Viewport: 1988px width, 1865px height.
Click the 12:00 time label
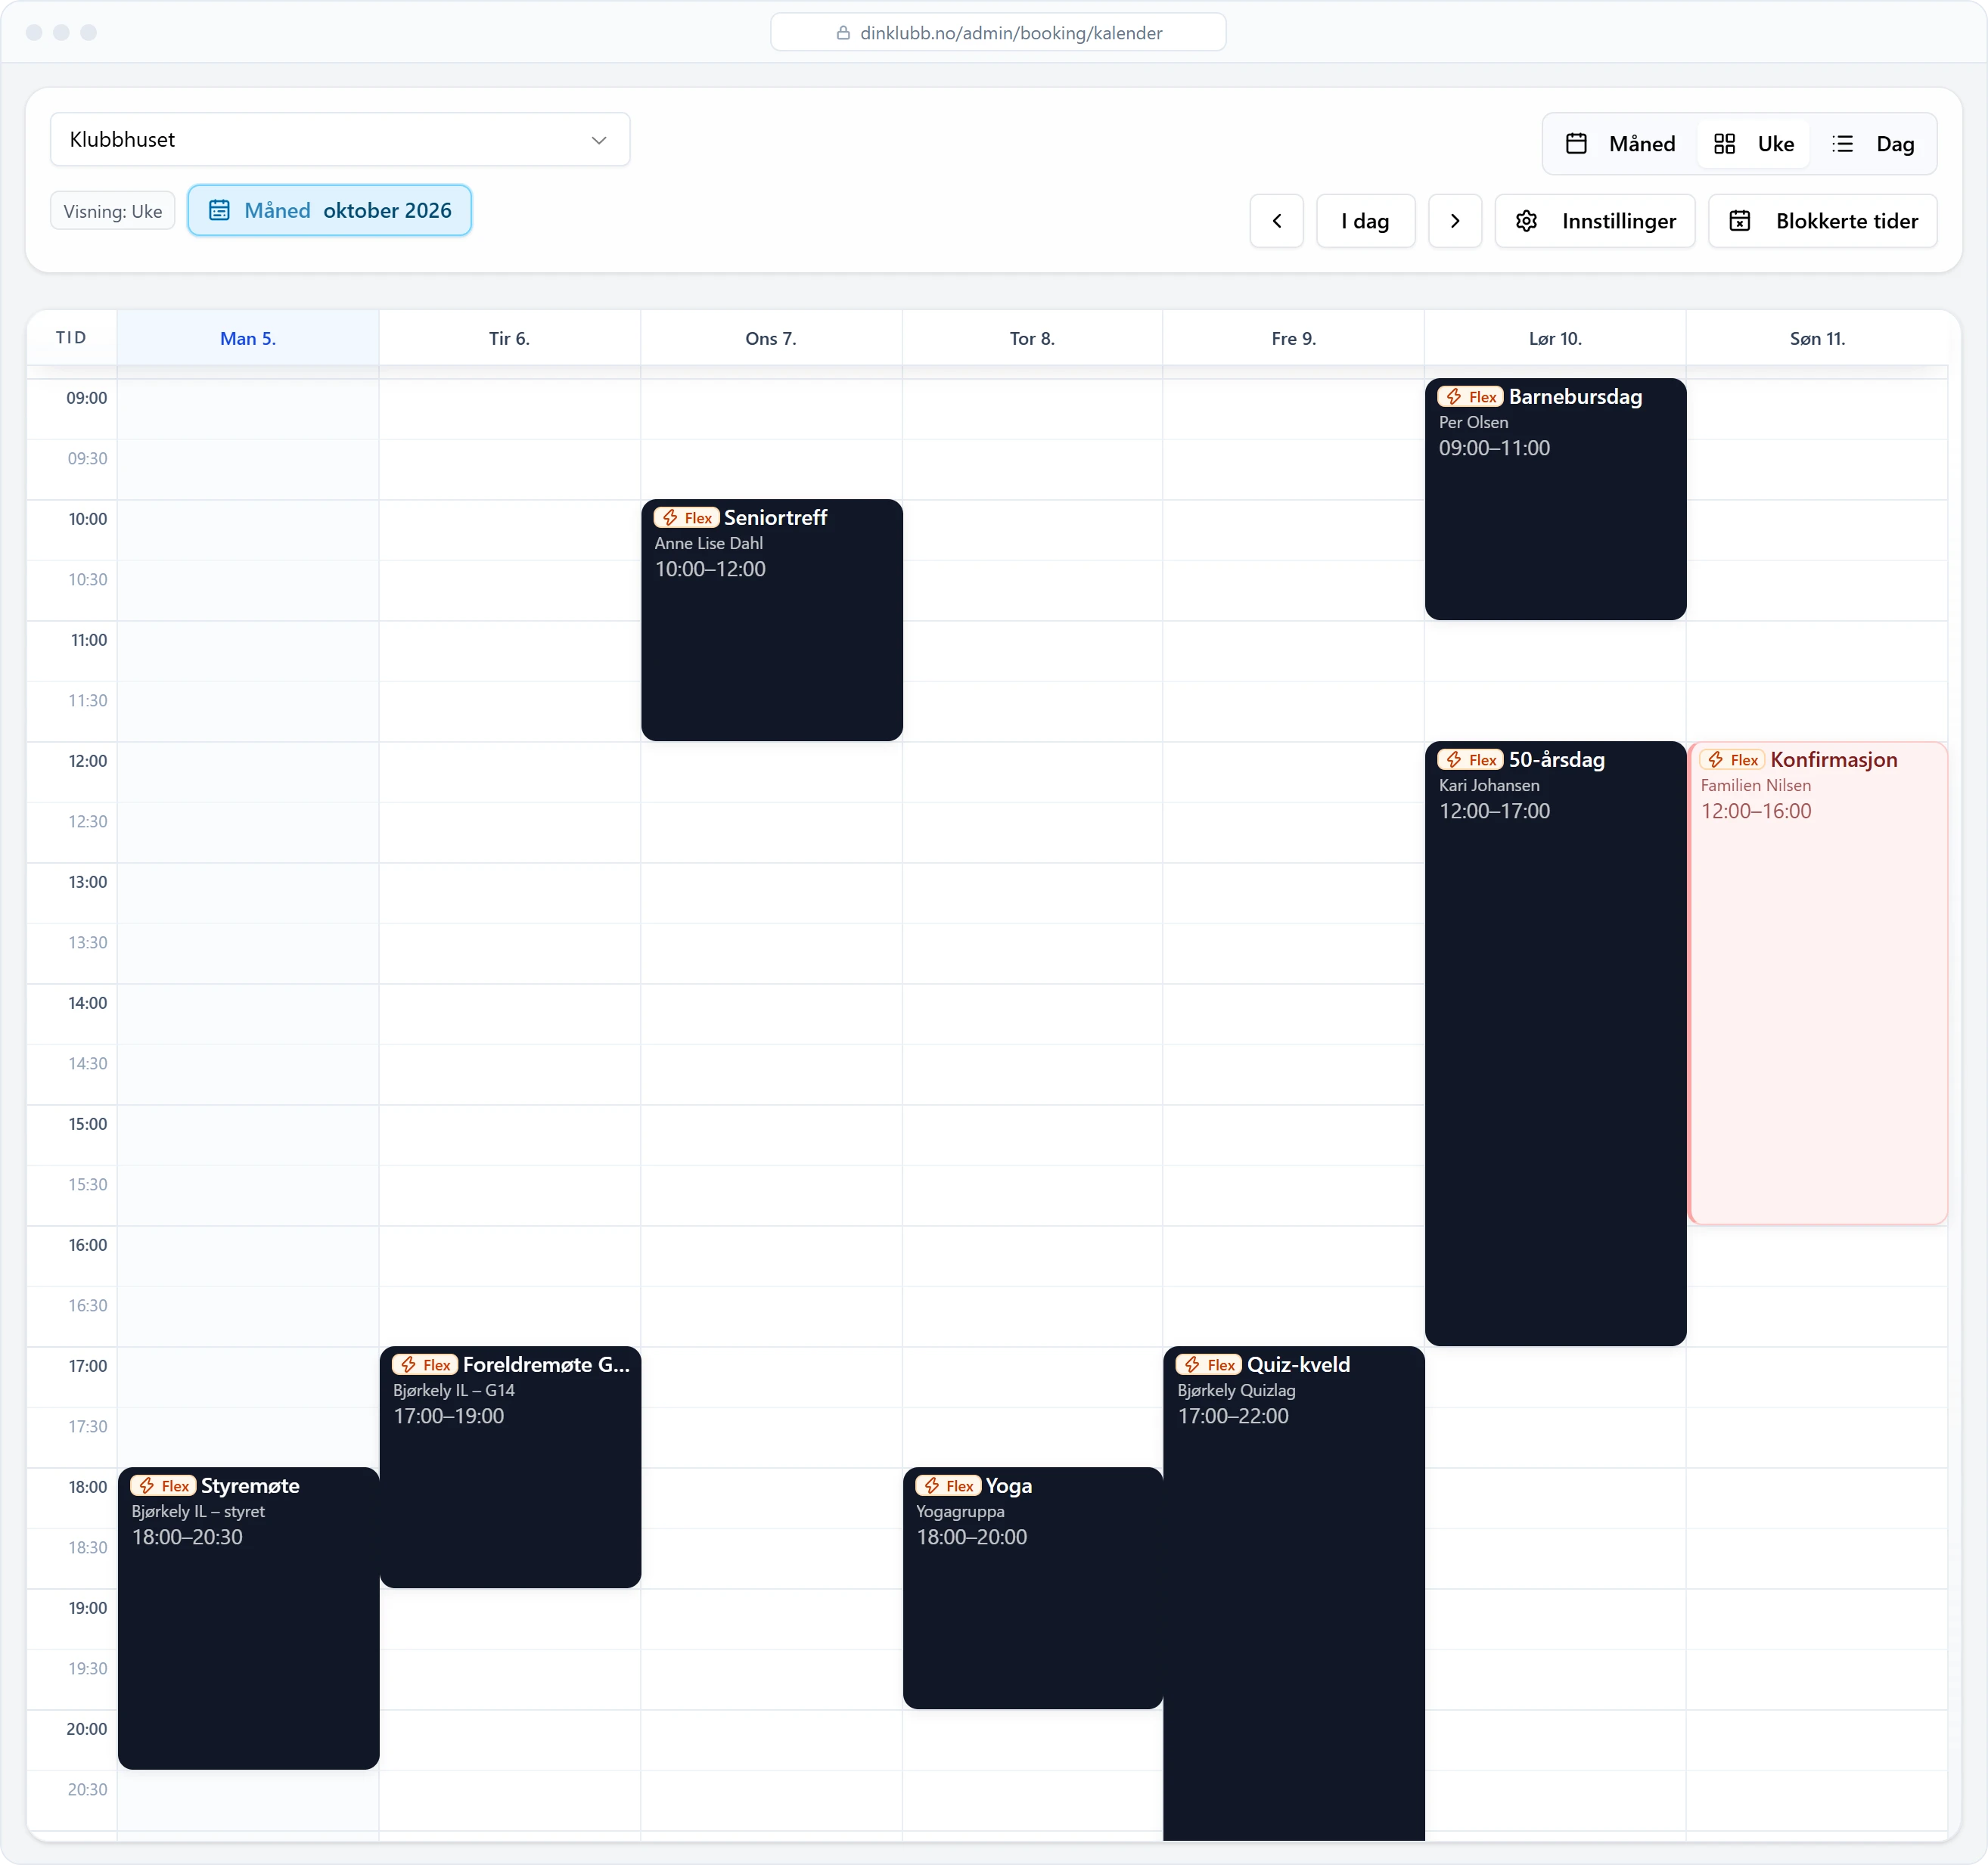(87, 761)
